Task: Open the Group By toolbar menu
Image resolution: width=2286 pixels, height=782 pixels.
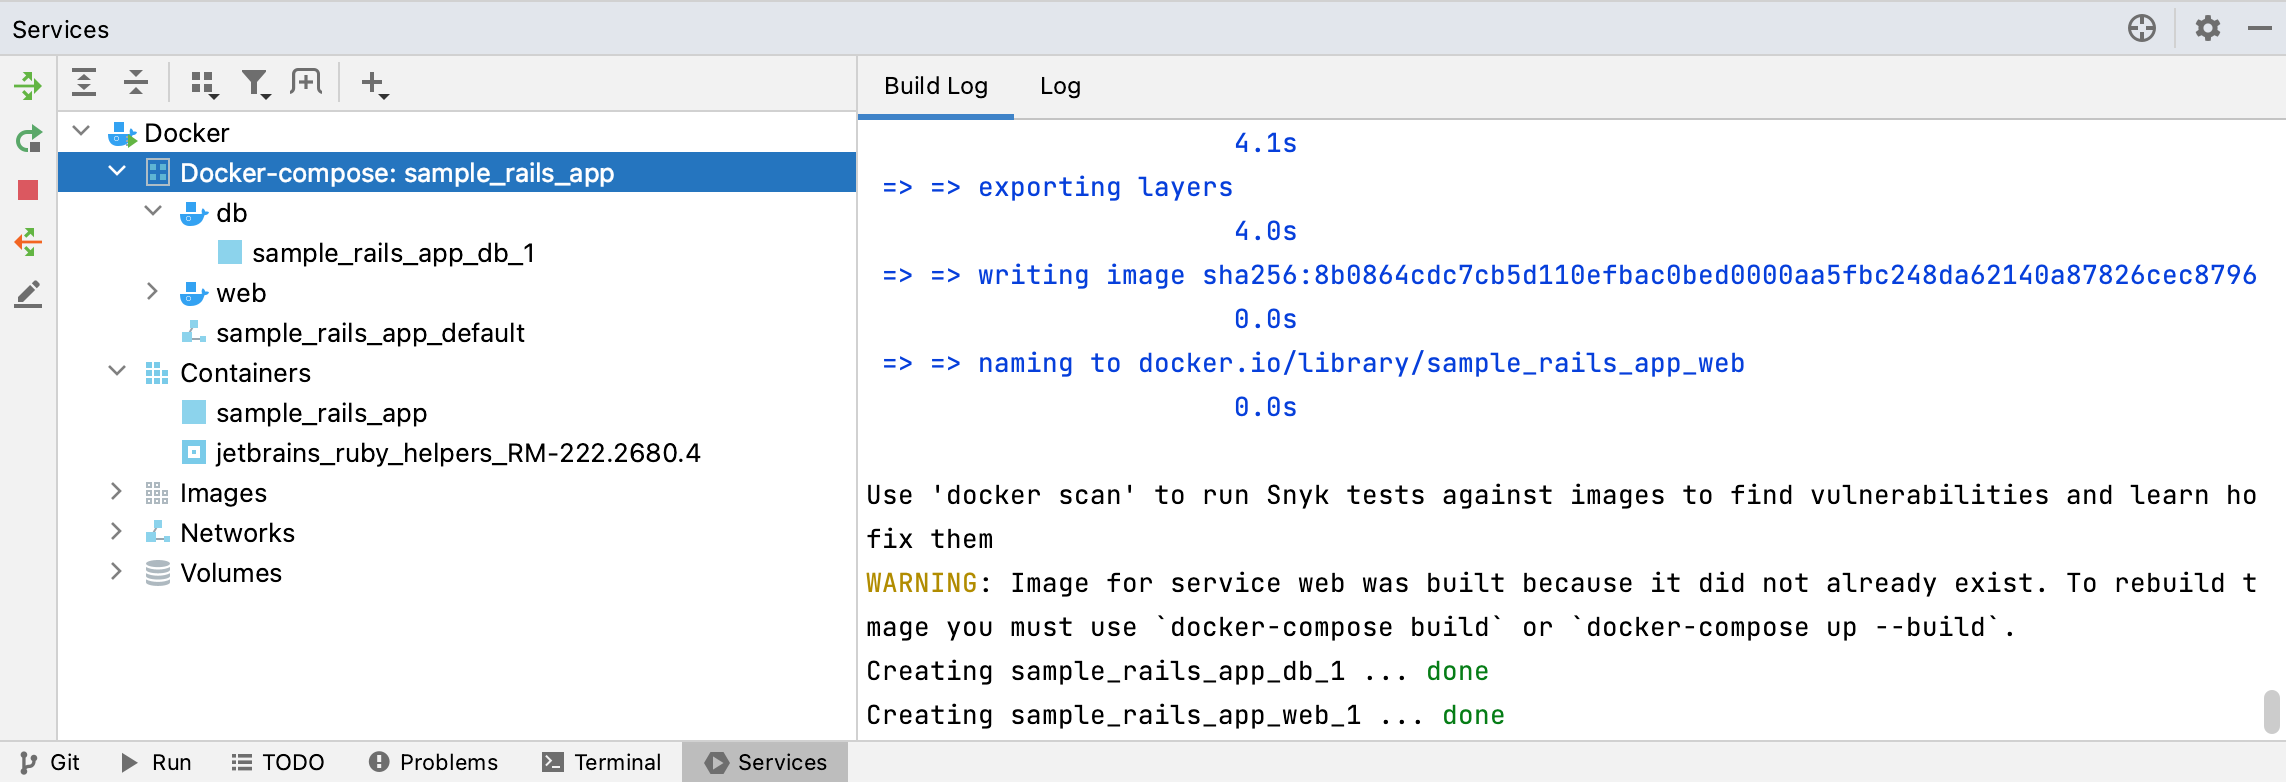Action: click(x=204, y=84)
